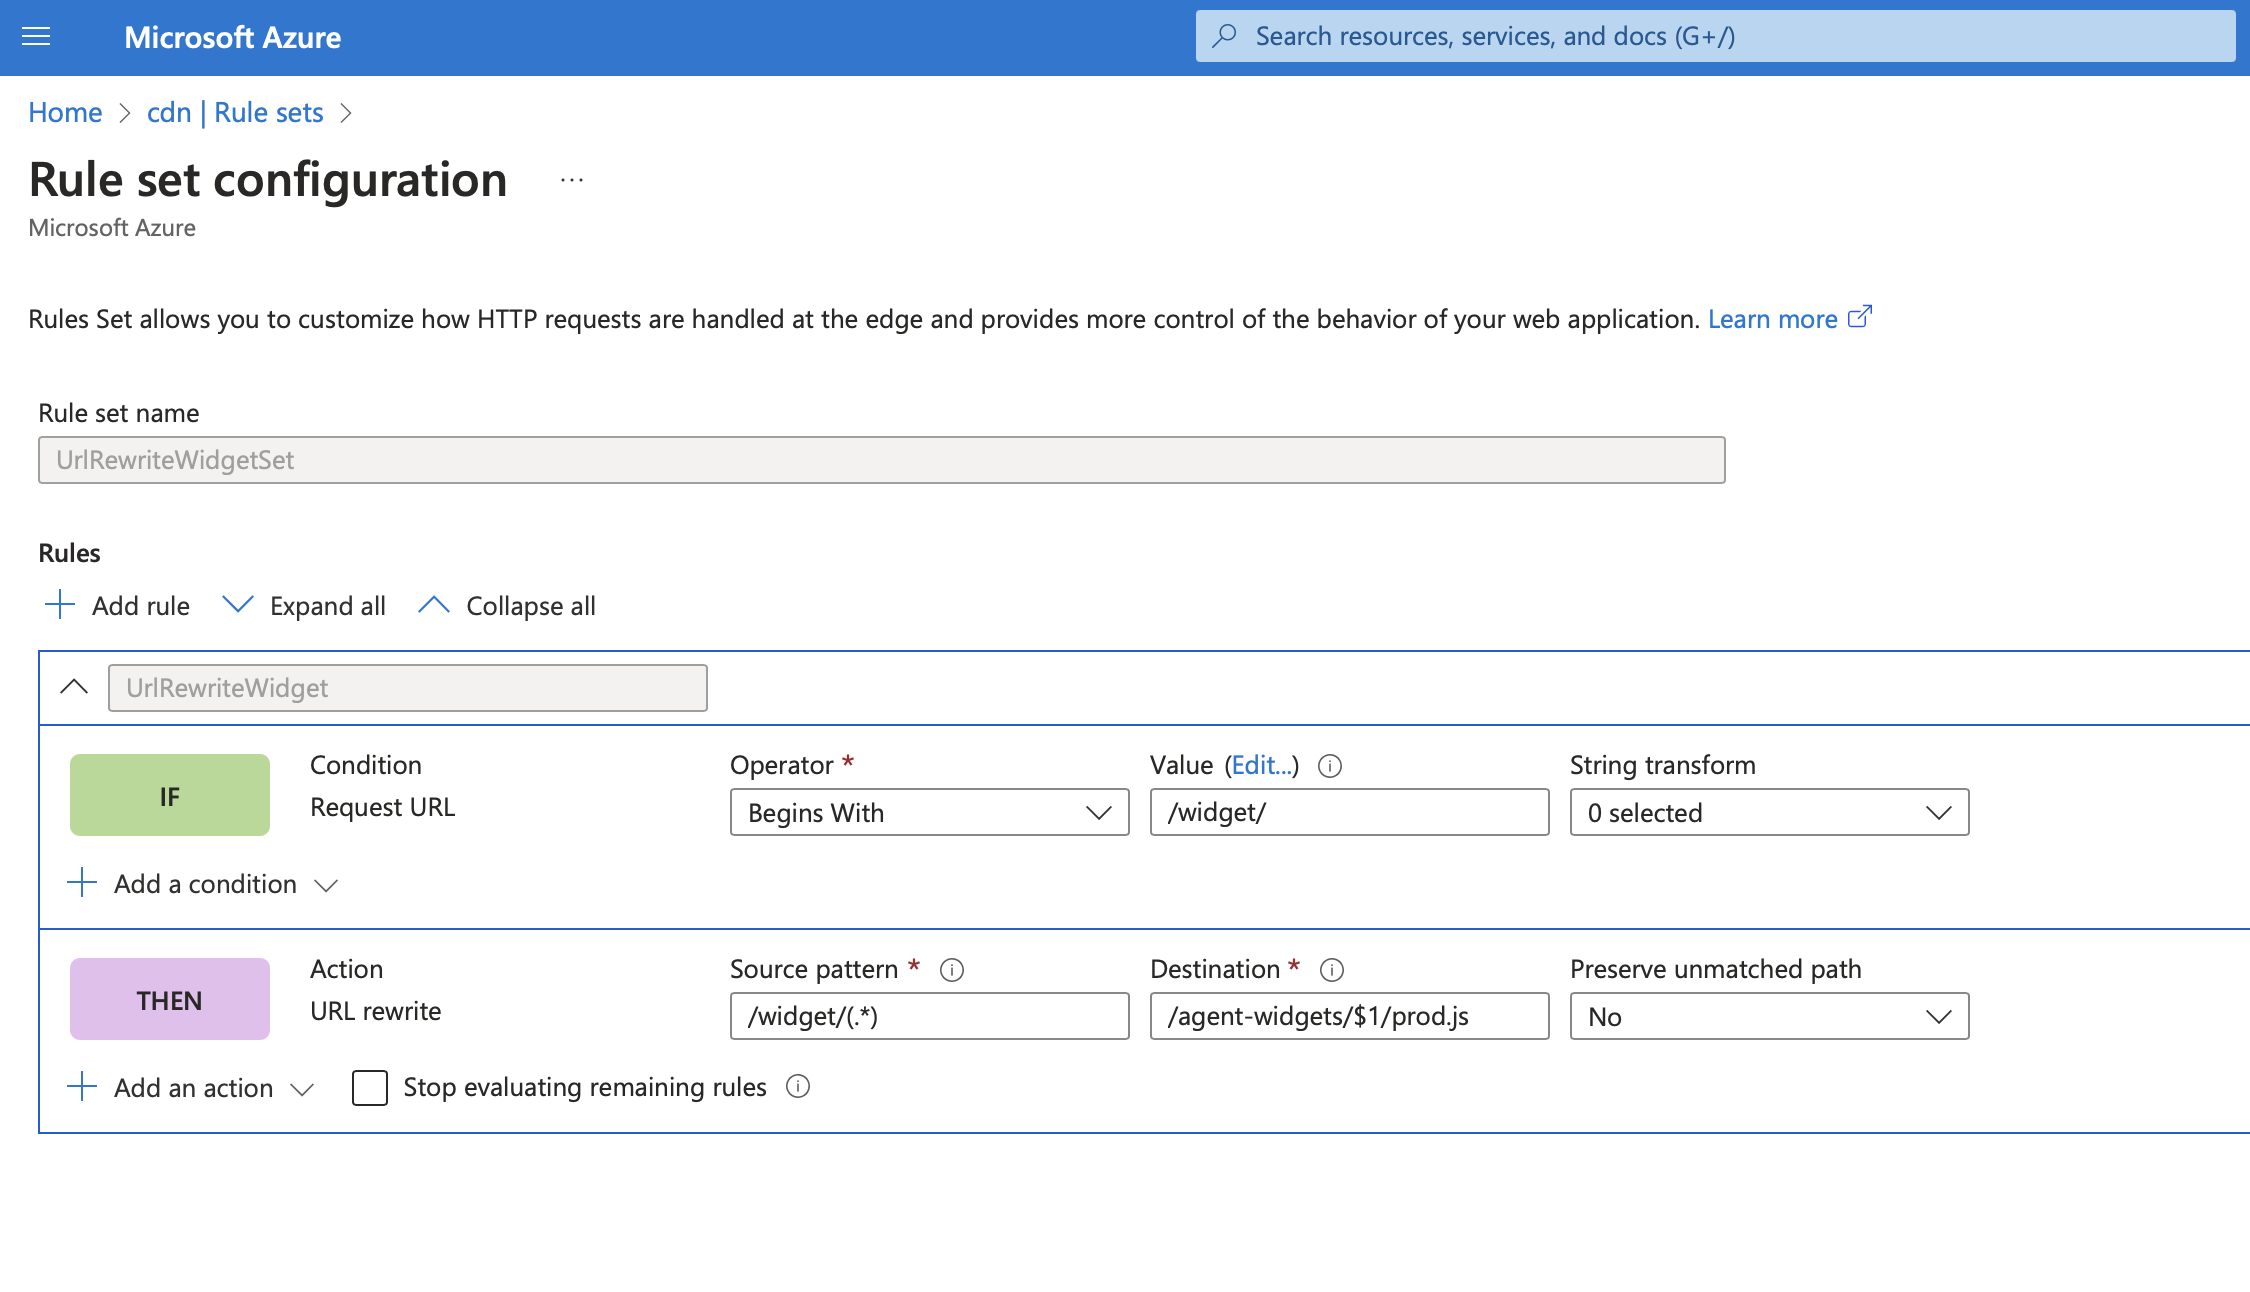Viewport: 2250px width, 1292px height.
Task: Show info tooltip for Source pattern
Action: point(952,970)
